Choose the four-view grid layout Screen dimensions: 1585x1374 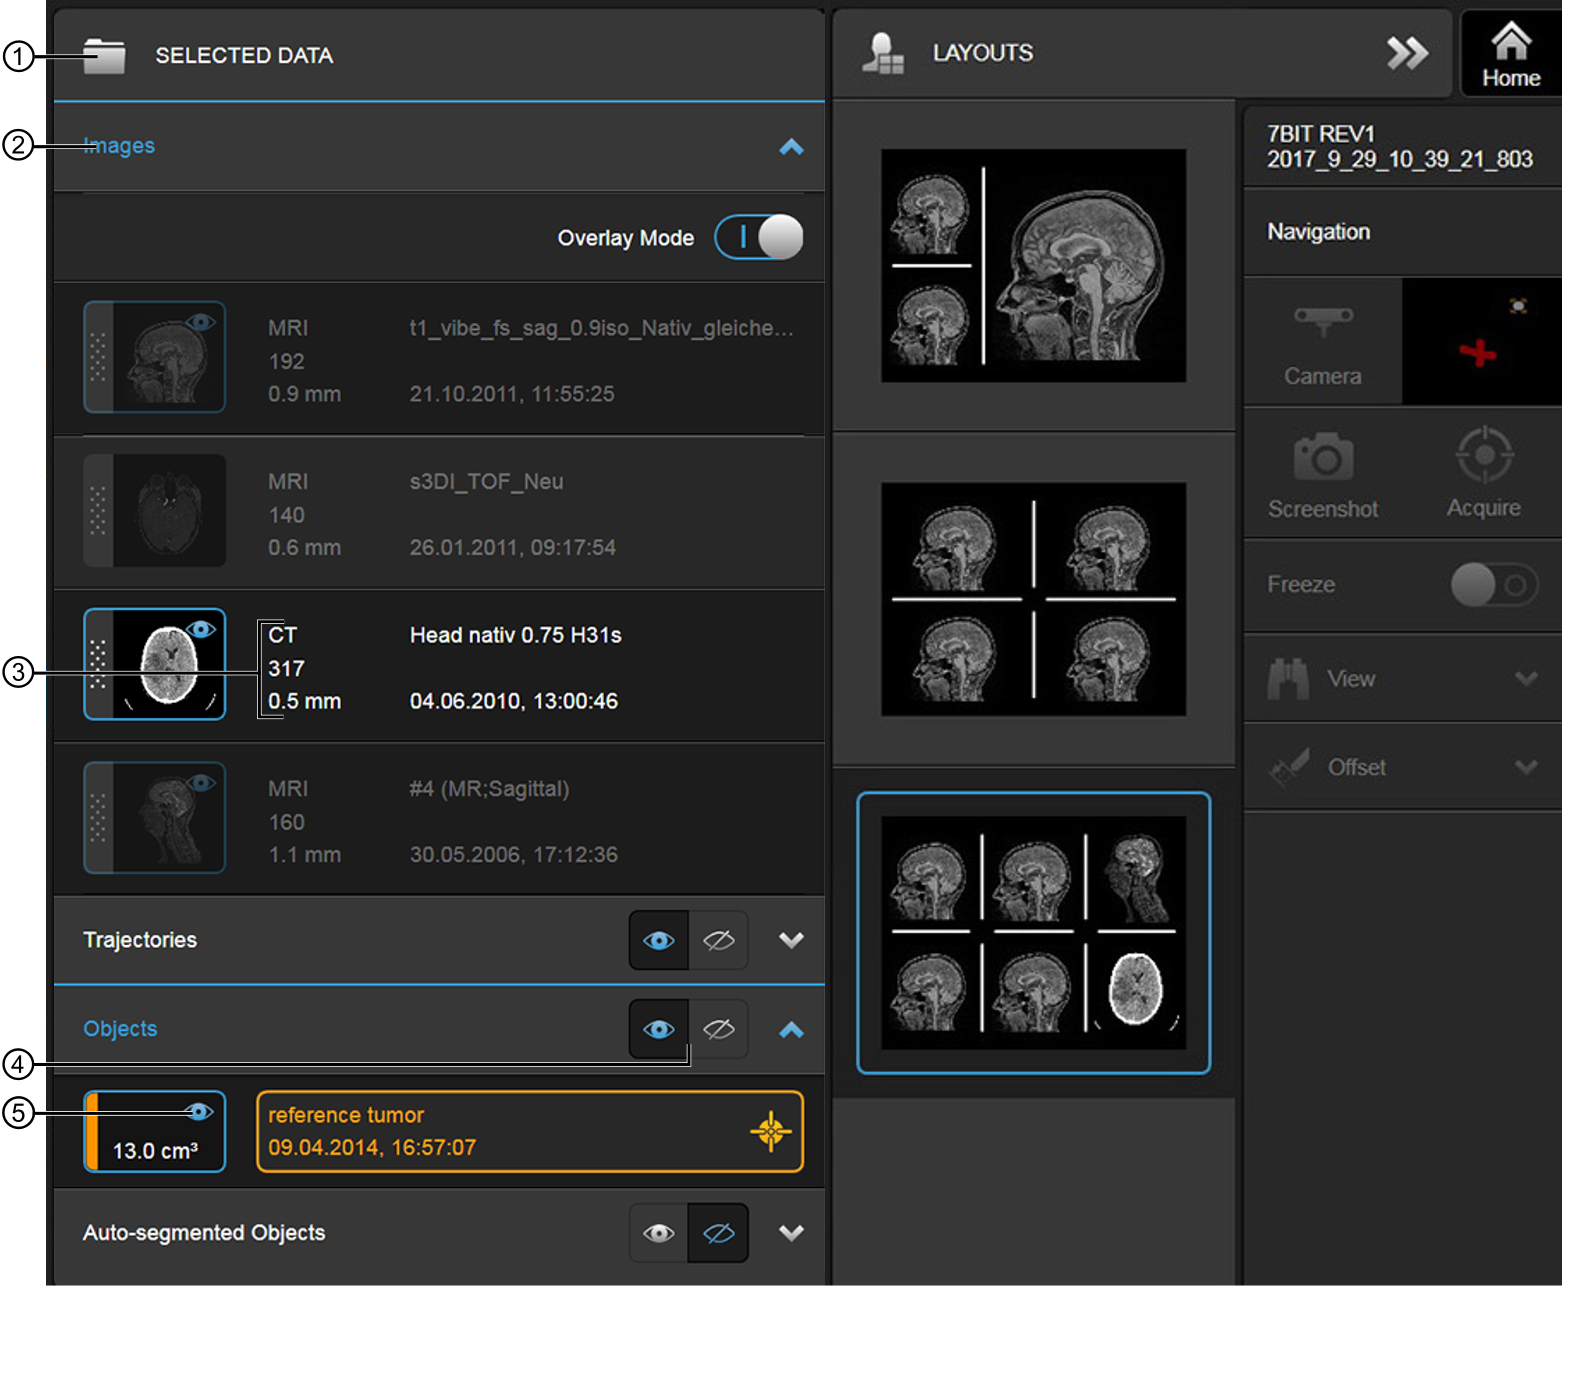(x=1033, y=600)
